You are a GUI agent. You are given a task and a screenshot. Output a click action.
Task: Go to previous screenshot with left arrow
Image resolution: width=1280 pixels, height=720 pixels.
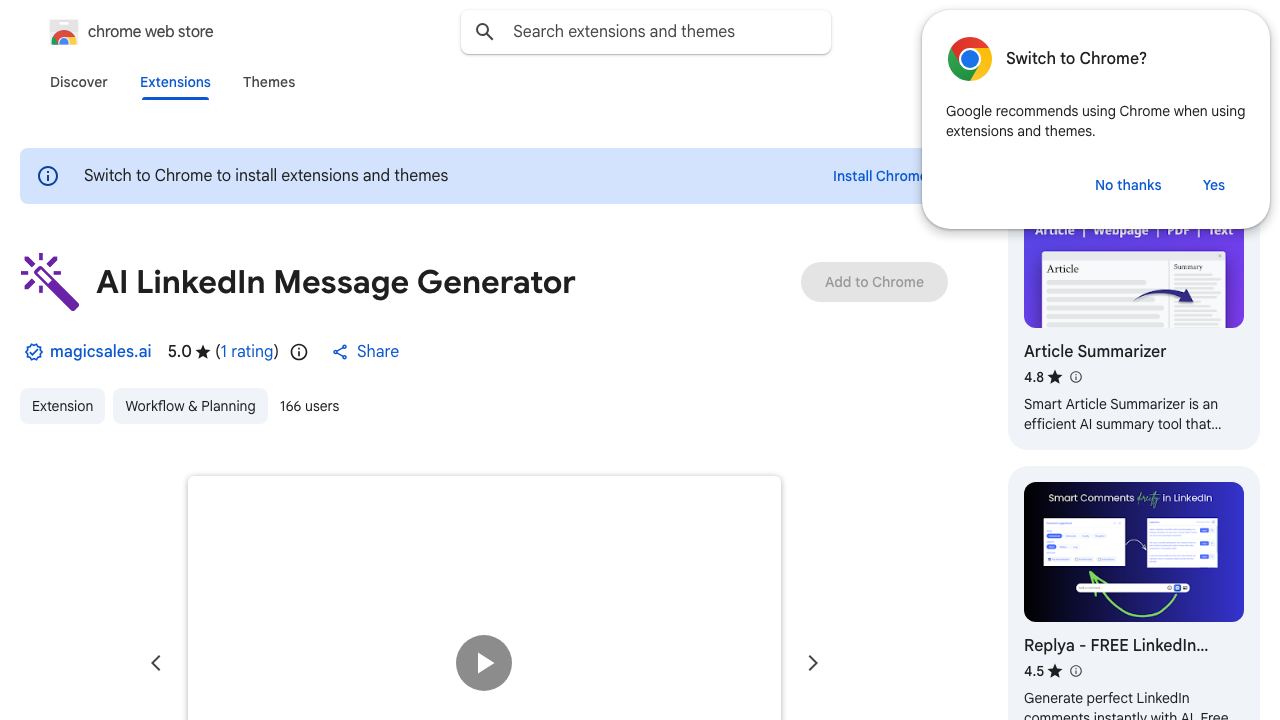point(156,663)
